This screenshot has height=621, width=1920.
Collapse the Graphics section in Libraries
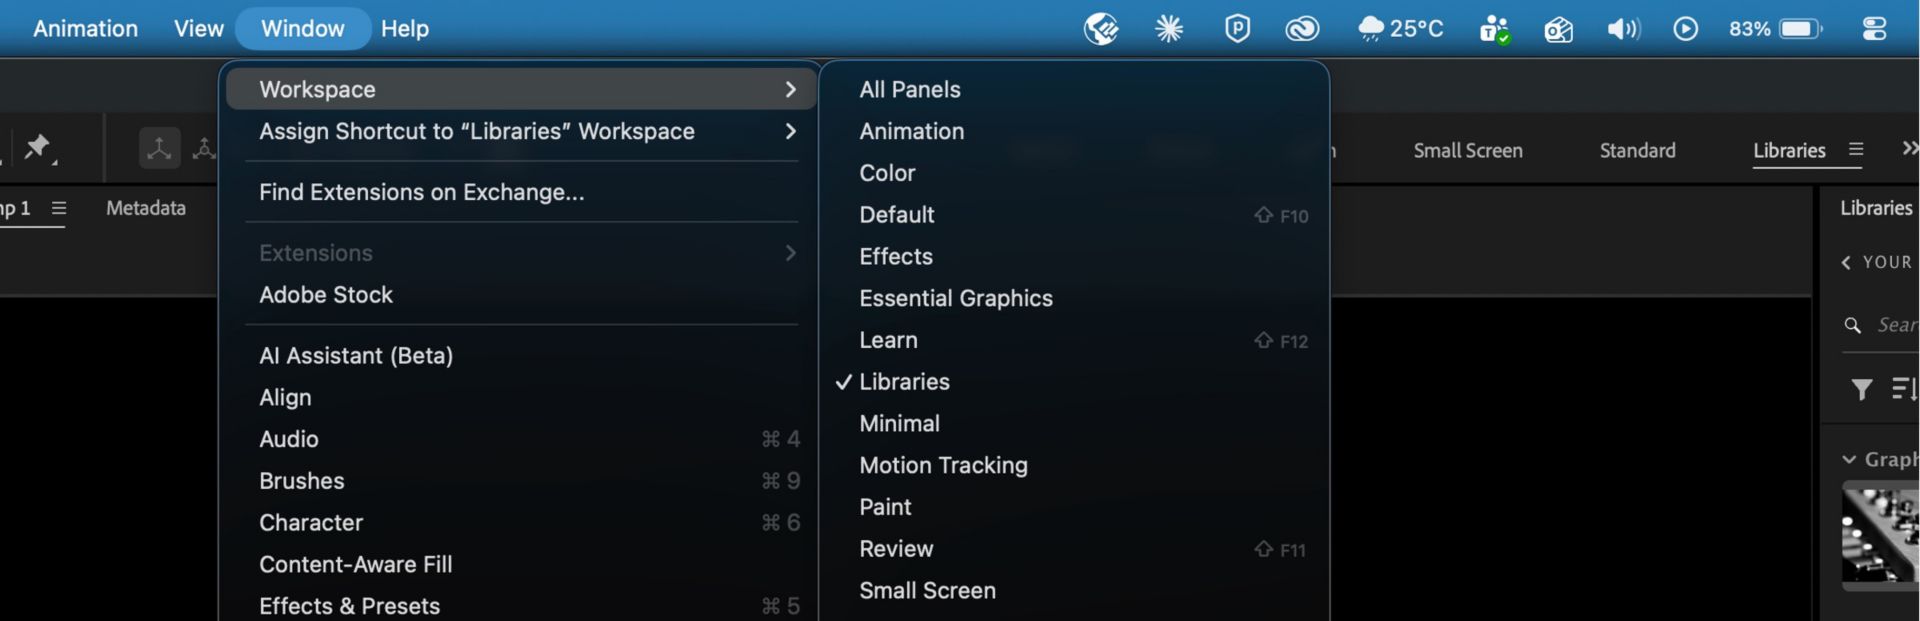tap(1848, 459)
